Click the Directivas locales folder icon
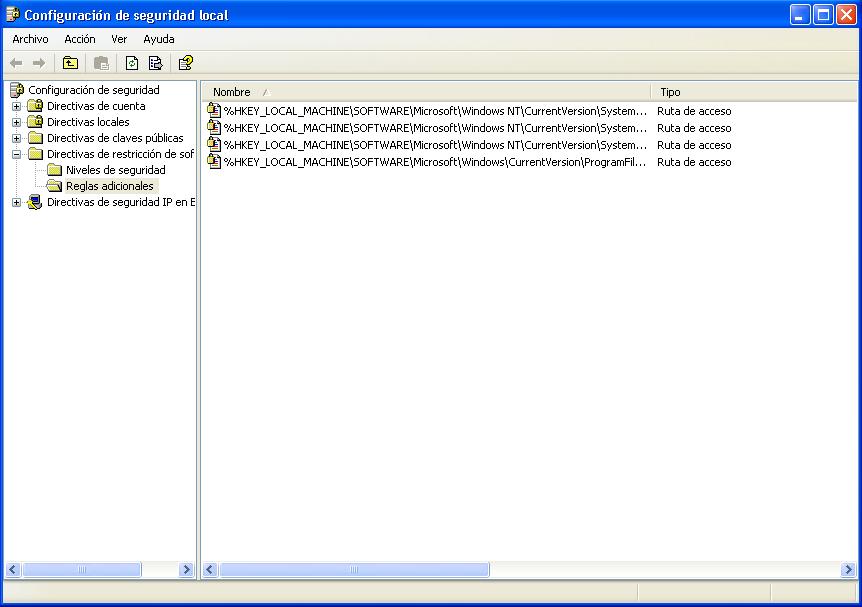Image resolution: width=862 pixels, height=607 pixels. click(x=35, y=122)
